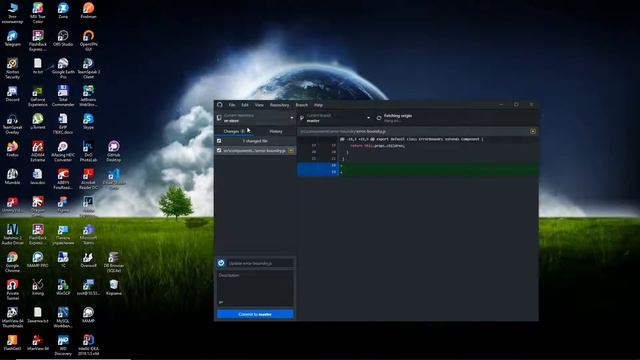Open the Total Commander desktop icon
Image resolution: width=640 pixels, height=360 pixels.
(63, 96)
